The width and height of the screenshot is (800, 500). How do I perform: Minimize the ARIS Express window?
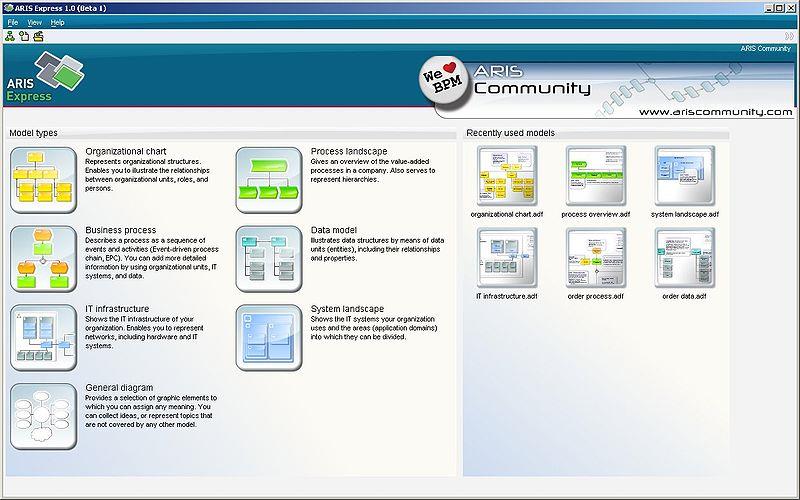pos(769,8)
